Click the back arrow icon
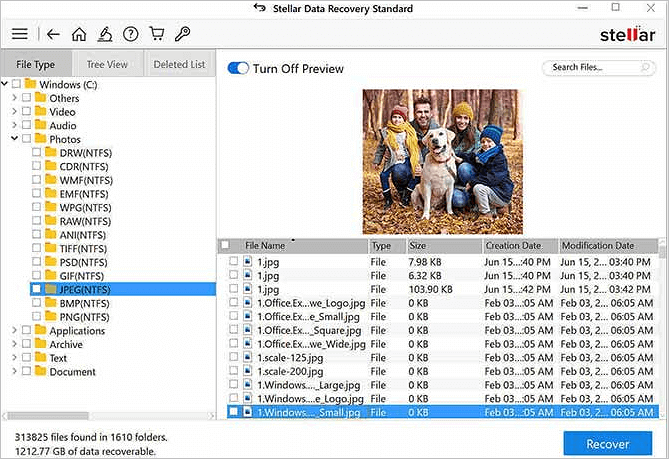Image resolution: width=669 pixels, height=459 pixels. [53, 34]
